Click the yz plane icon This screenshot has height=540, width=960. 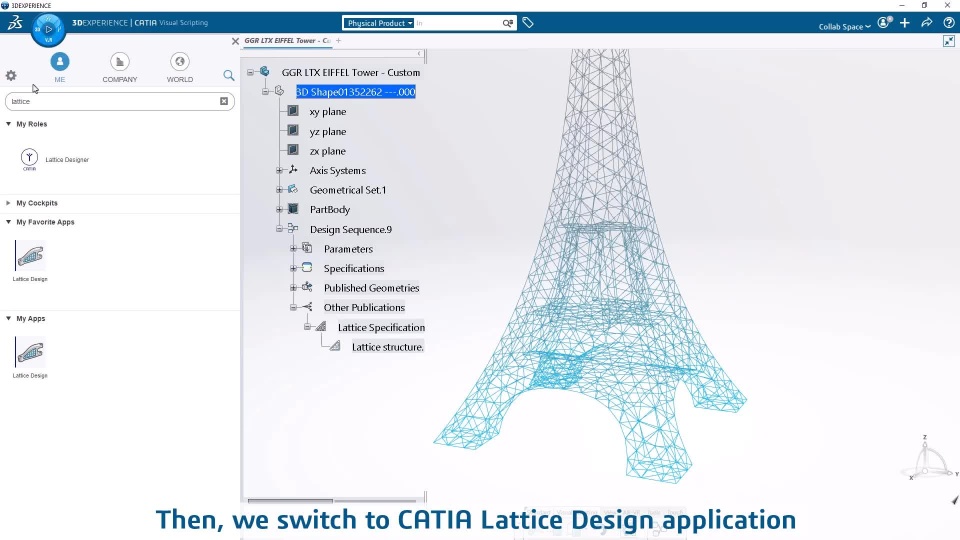click(x=293, y=131)
